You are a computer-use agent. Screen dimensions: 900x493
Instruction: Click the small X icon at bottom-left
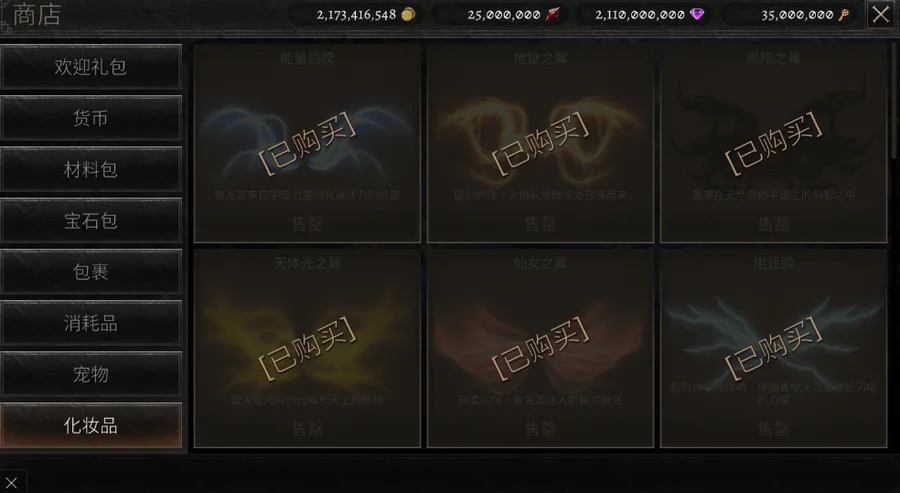[11, 482]
